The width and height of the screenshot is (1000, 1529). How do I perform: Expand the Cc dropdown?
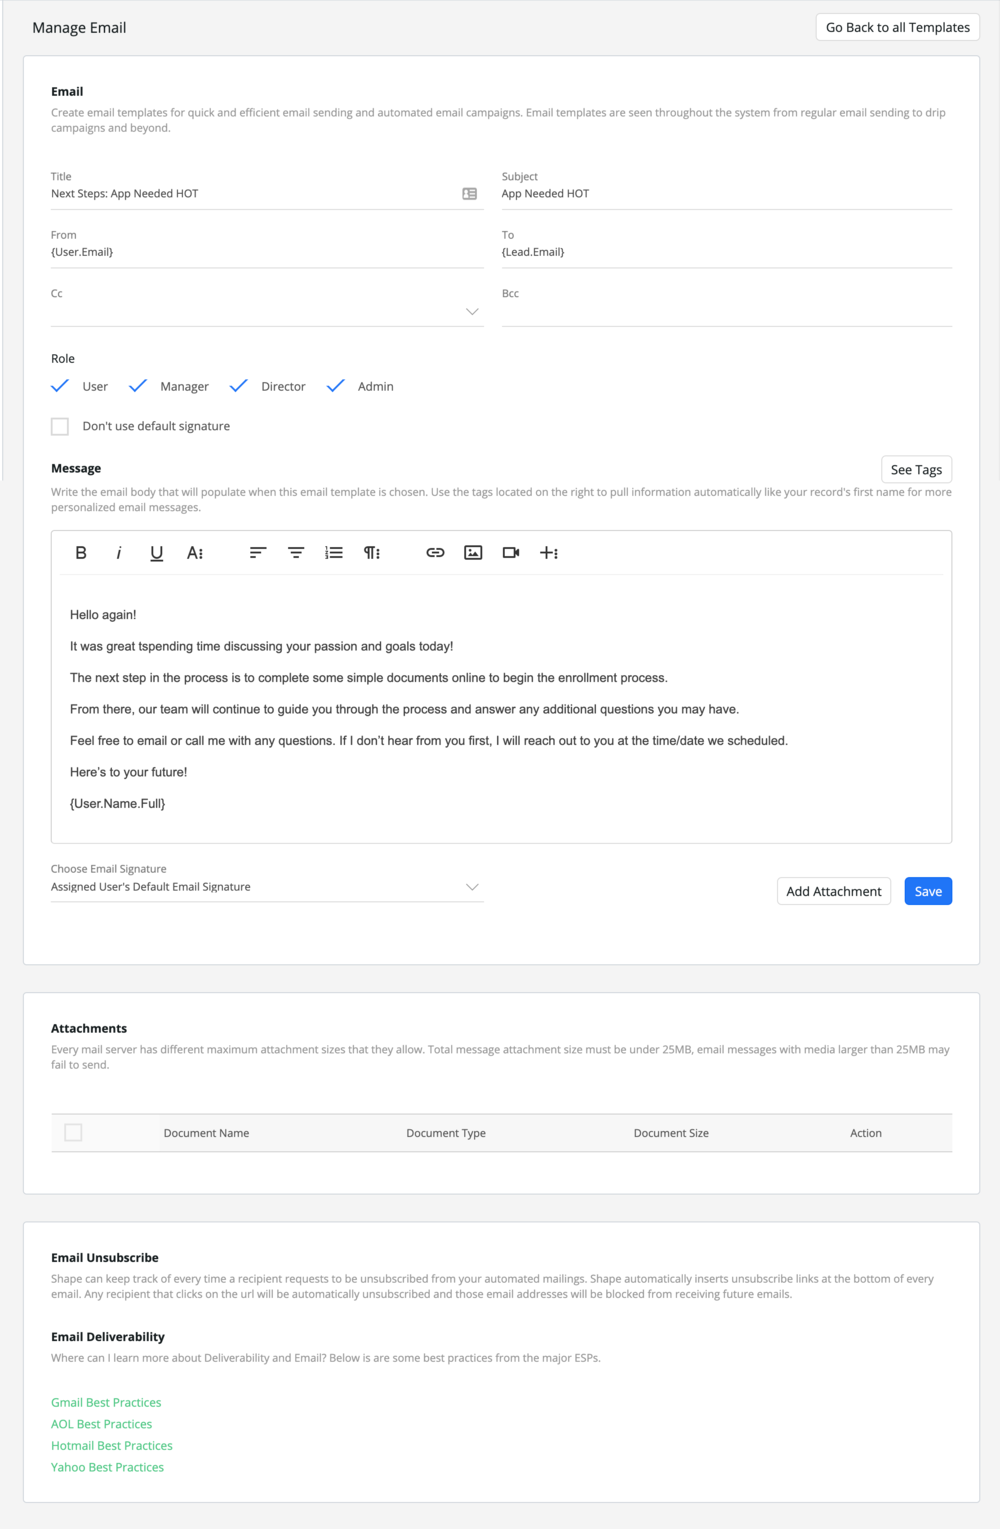(x=472, y=312)
